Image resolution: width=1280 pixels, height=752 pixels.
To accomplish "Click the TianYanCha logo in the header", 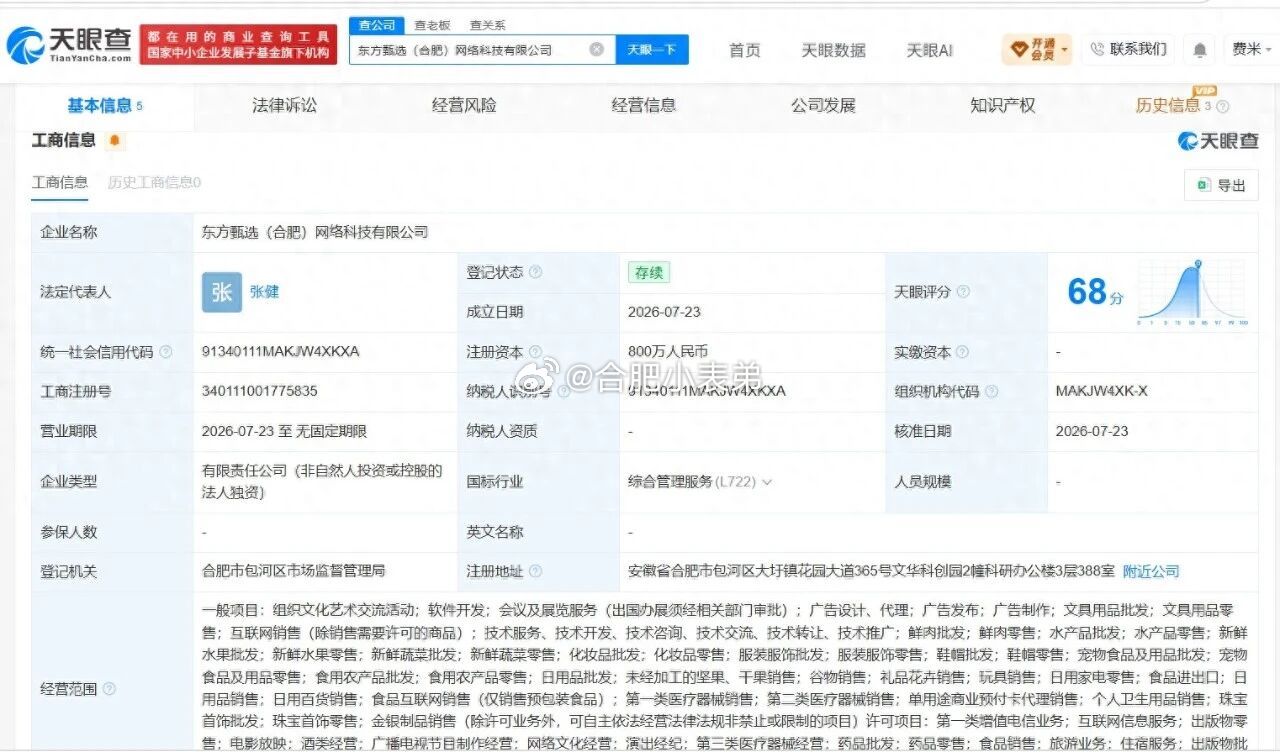I will click(70, 45).
